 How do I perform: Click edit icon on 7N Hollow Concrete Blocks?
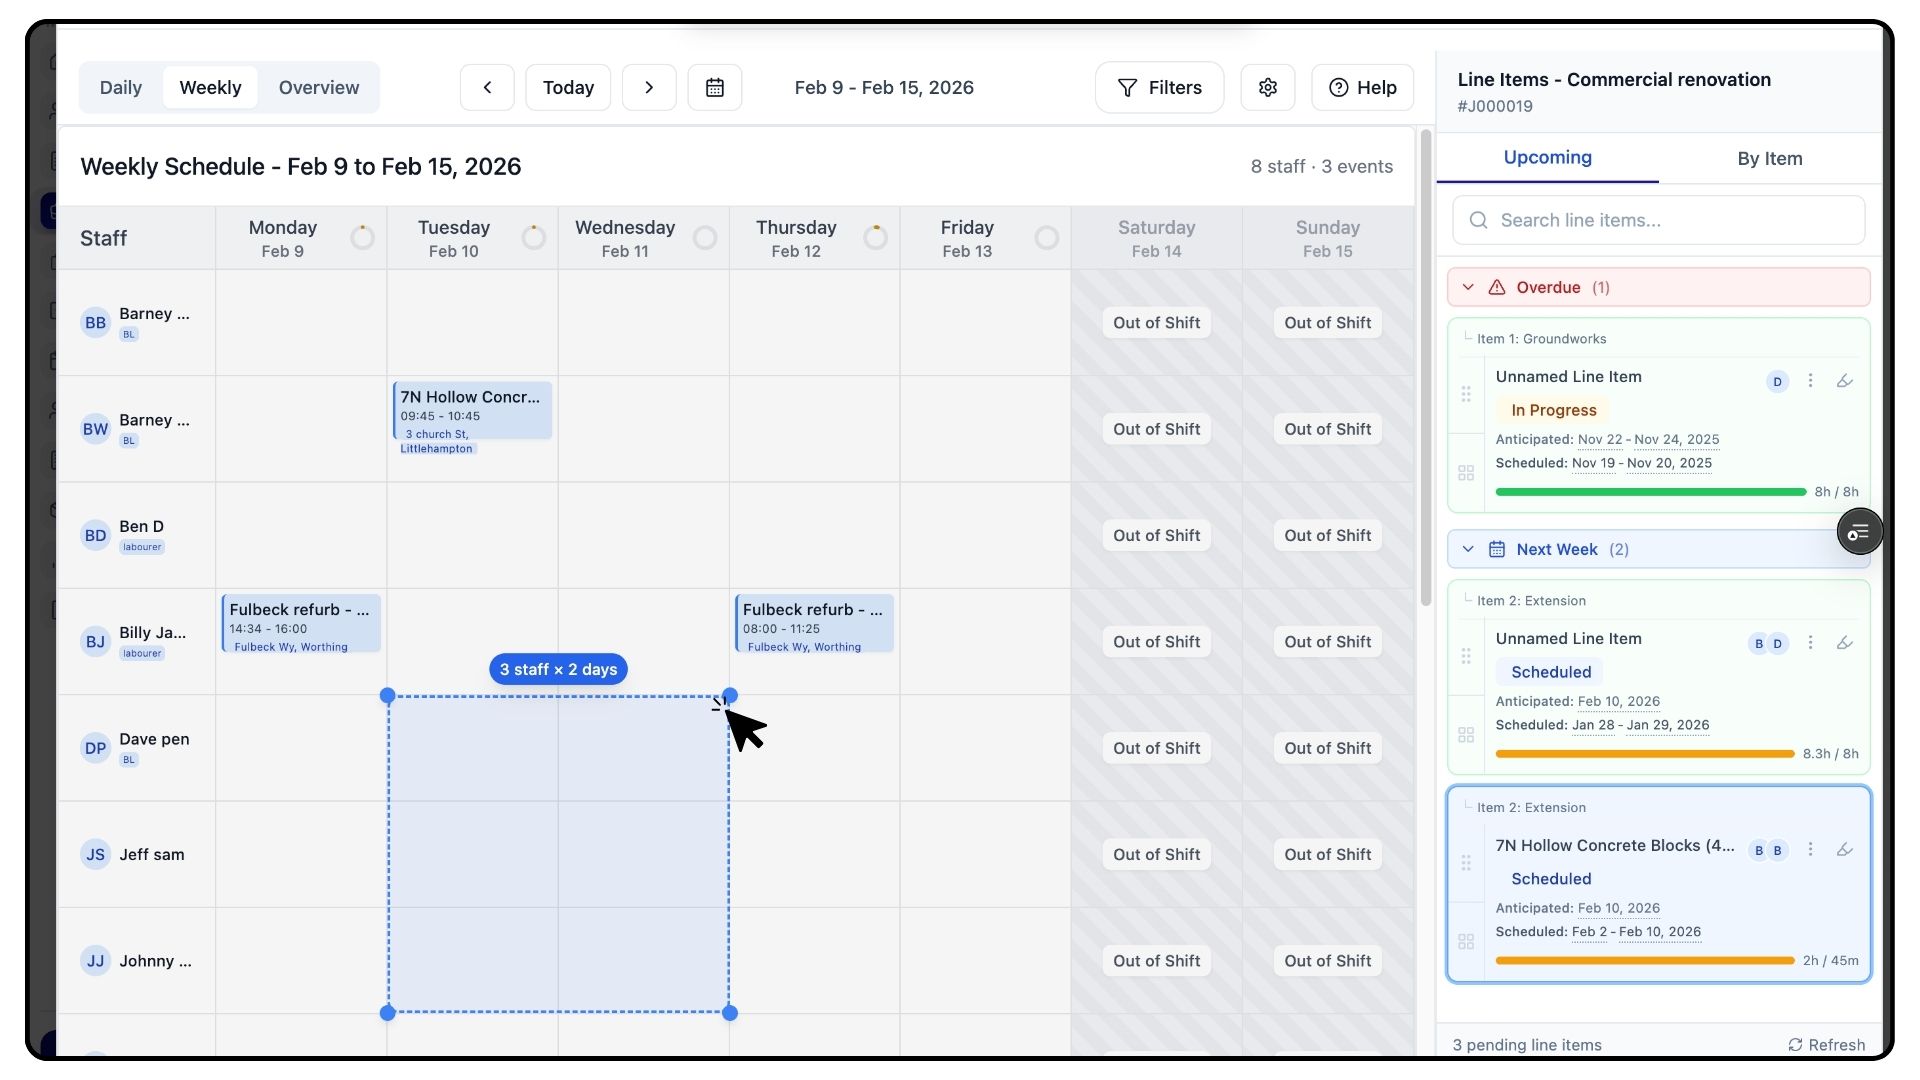[x=1845, y=850]
